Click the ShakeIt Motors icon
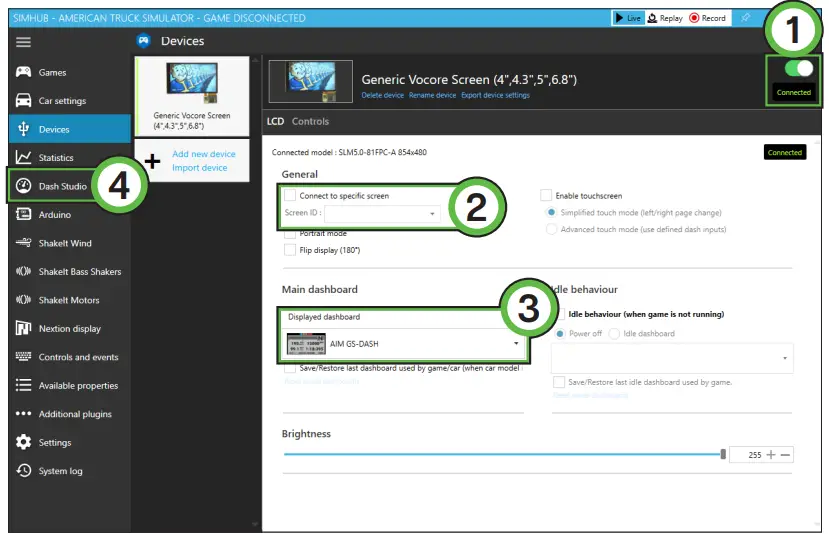Screen dimensions: 829x534 tap(23, 300)
